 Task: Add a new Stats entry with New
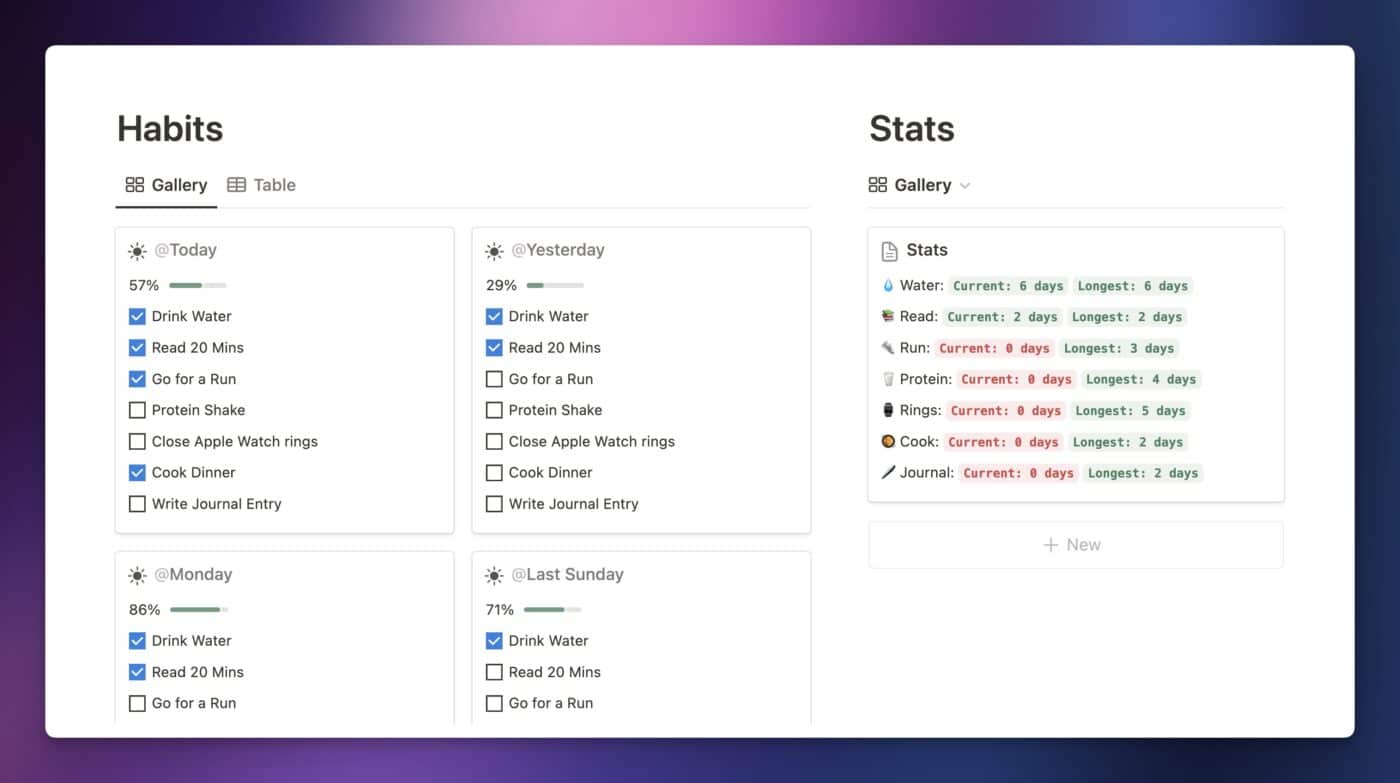tap(1076, 545)
